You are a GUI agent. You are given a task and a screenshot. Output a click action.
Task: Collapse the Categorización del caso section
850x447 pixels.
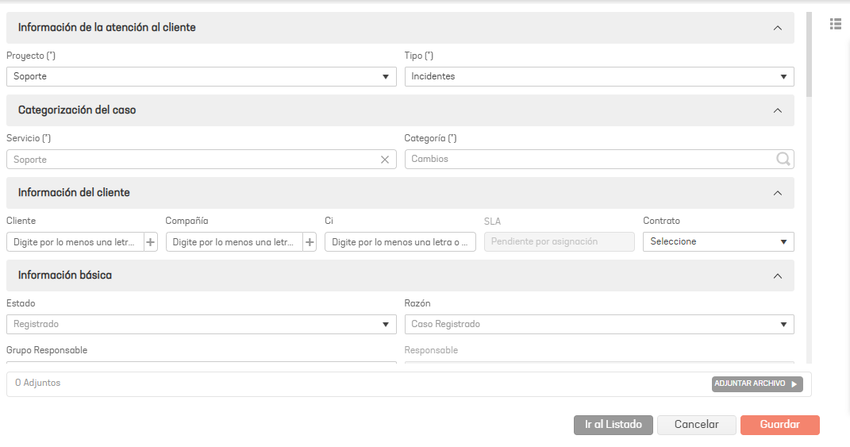click(777, 111)
